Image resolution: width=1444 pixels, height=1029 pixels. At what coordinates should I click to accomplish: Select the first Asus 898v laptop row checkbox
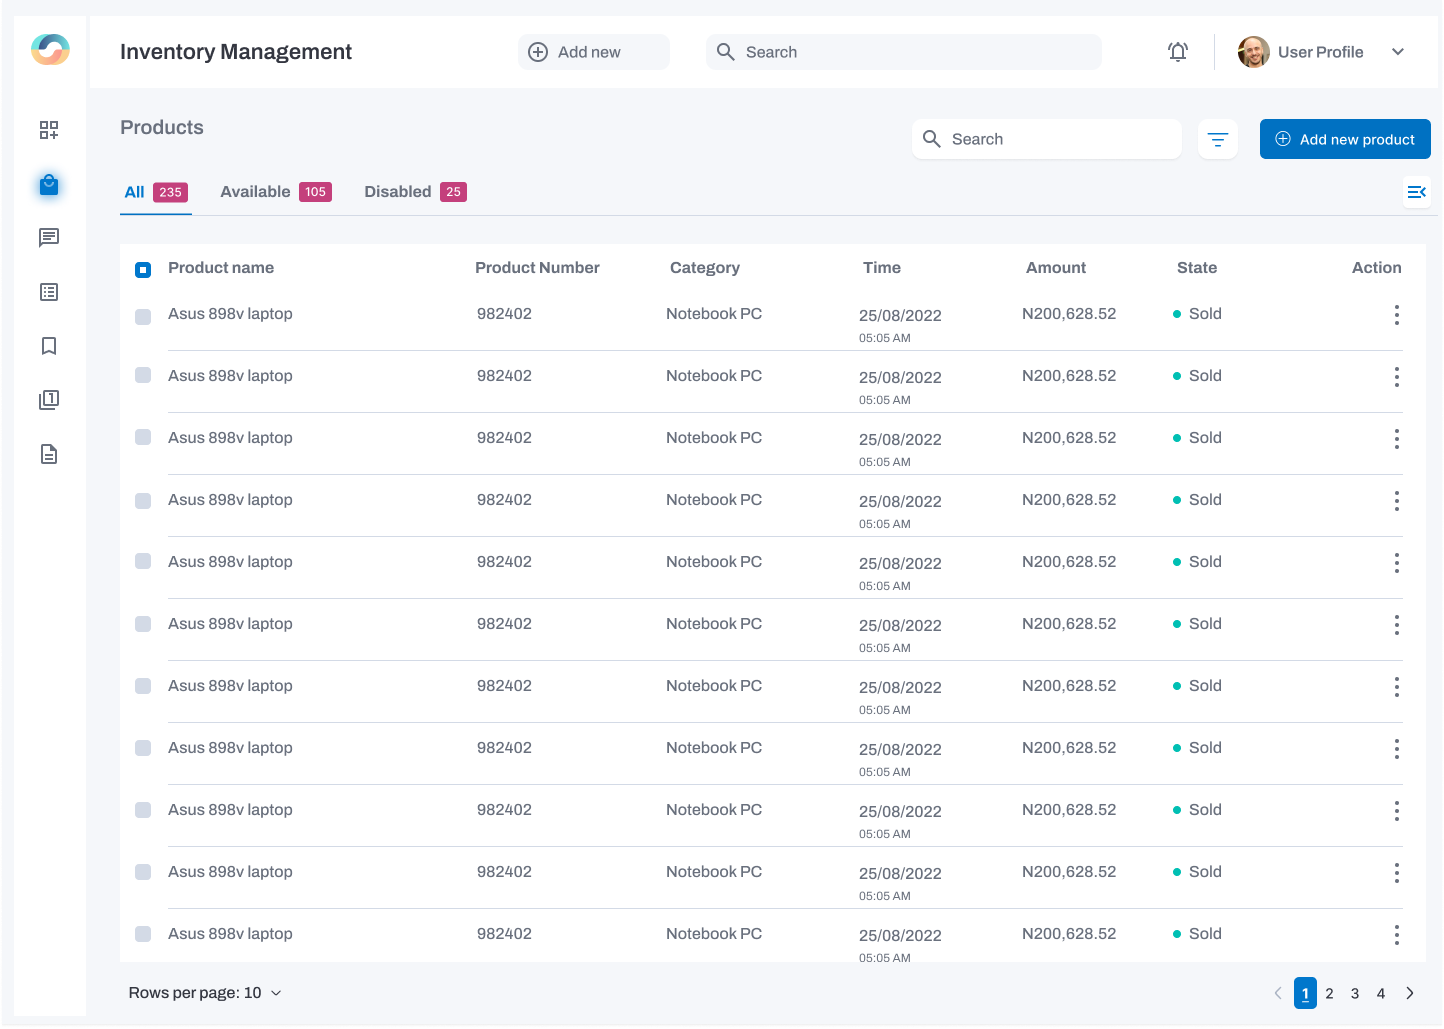tap(142, 315)
